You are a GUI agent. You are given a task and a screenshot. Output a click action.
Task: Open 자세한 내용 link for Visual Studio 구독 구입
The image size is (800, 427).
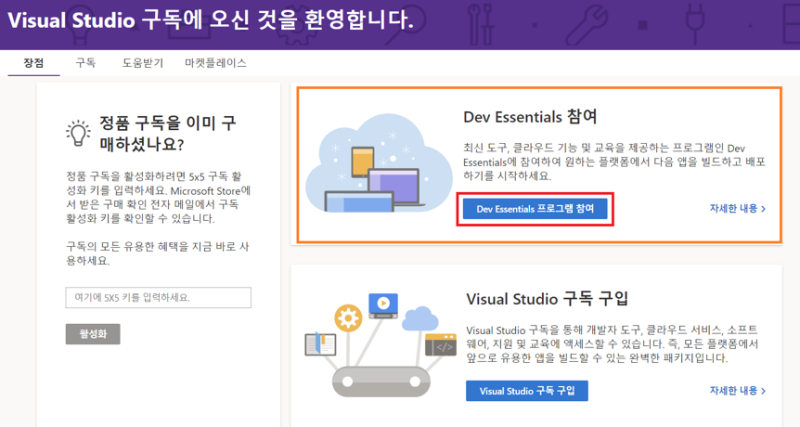(737, 391)
